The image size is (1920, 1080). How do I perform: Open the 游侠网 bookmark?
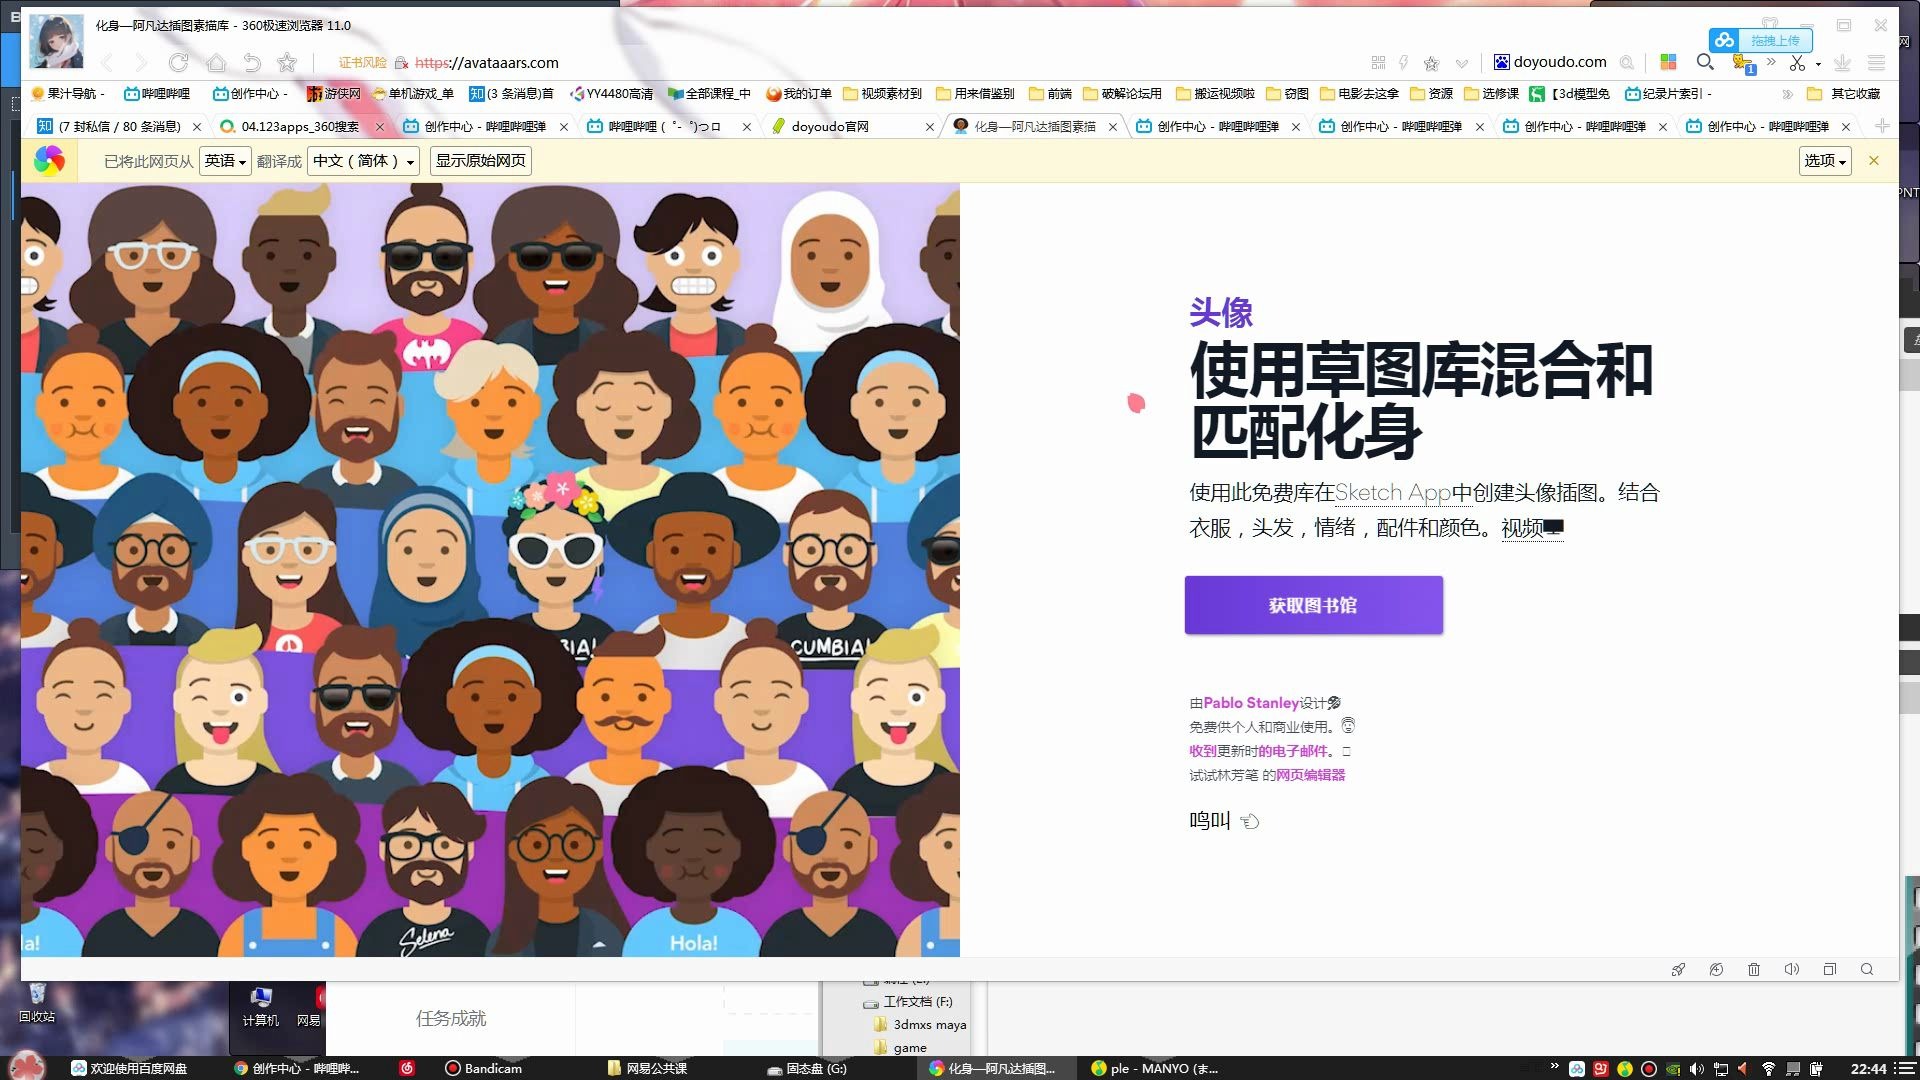(x=333, y=93)
